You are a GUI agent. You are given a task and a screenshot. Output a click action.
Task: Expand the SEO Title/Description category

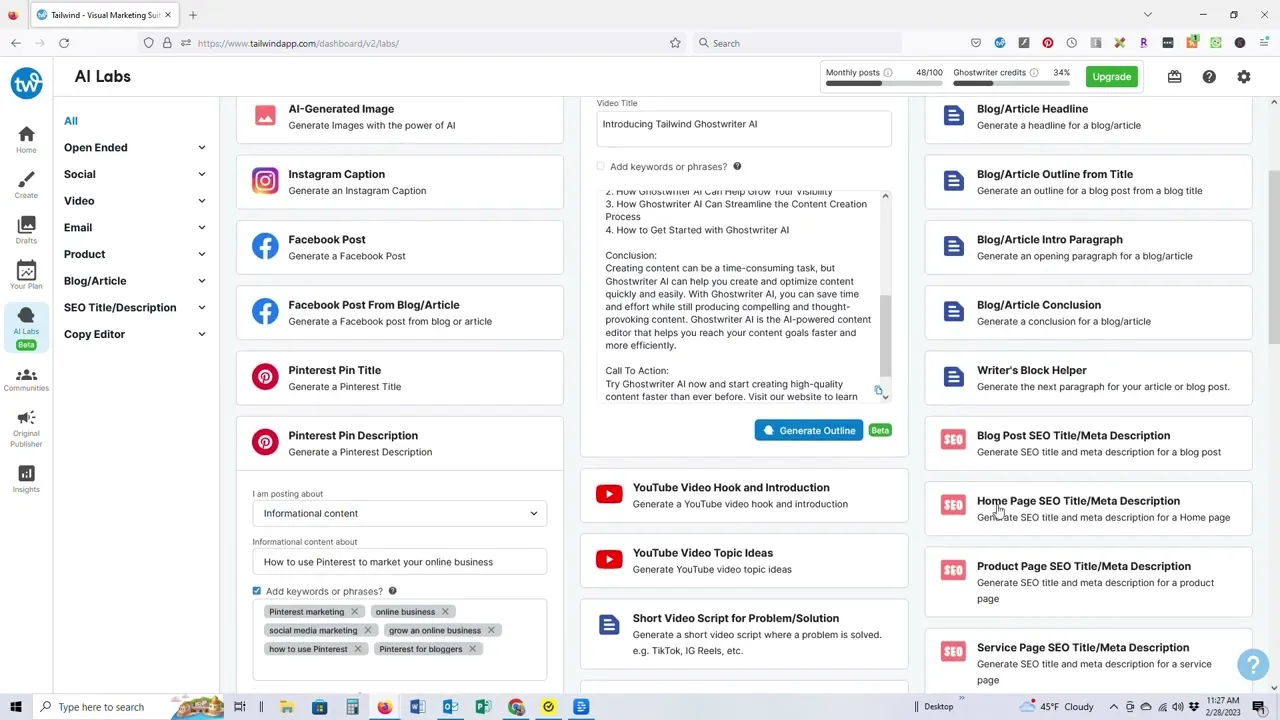(135, 307)
